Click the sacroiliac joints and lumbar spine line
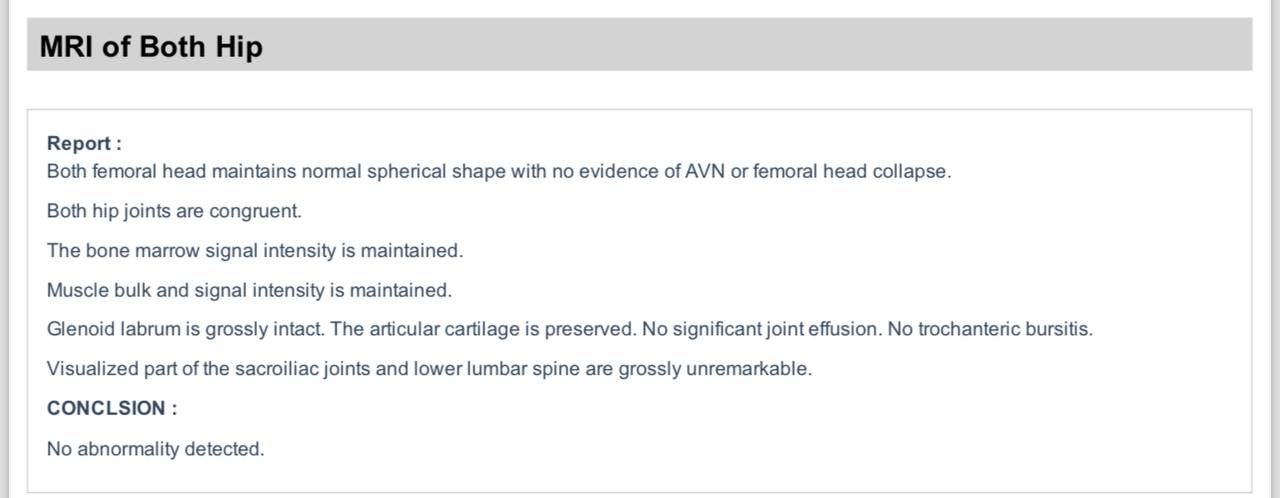The height and width of the screenshot is (498, 1280). [x=429, y=369]
